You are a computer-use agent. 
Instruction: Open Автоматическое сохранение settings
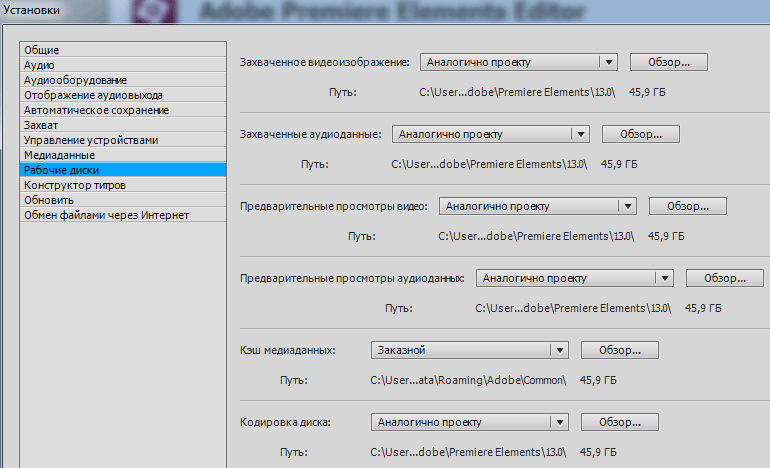123,110
